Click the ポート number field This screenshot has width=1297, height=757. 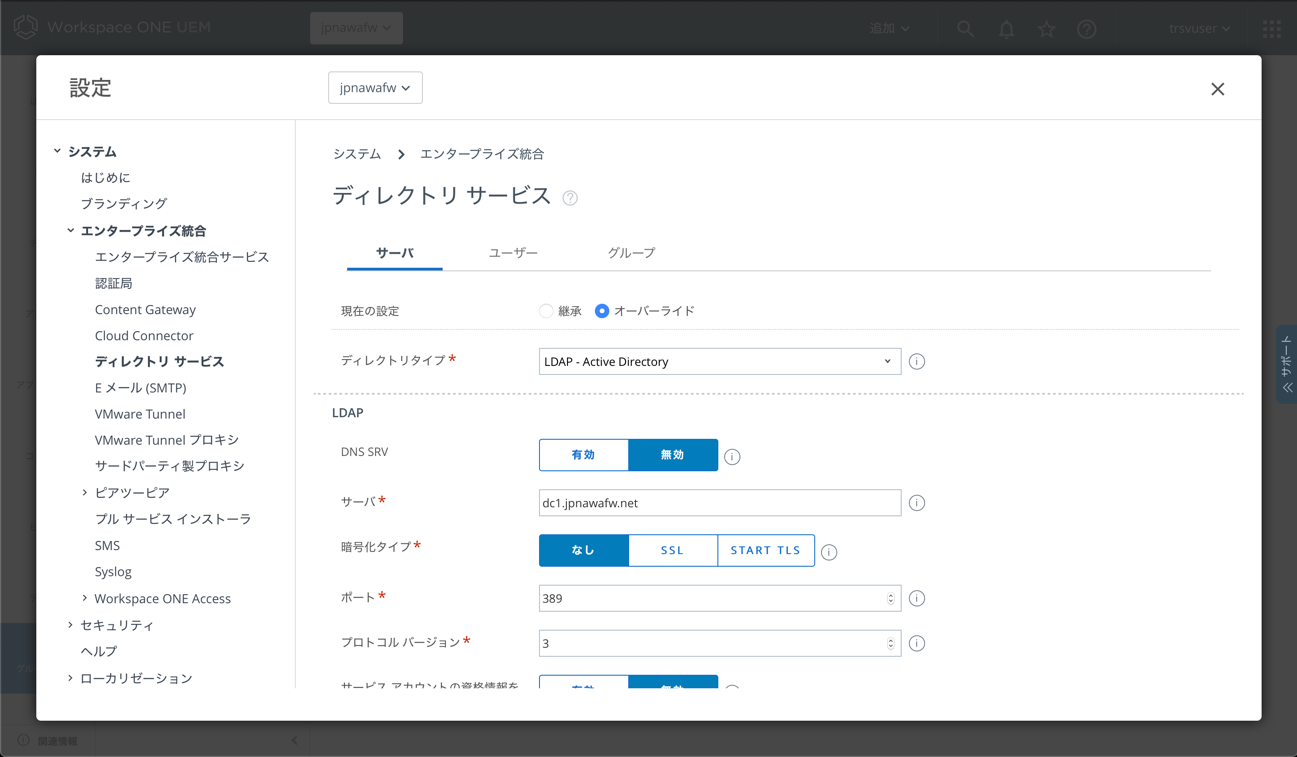(x=720, y=598)
